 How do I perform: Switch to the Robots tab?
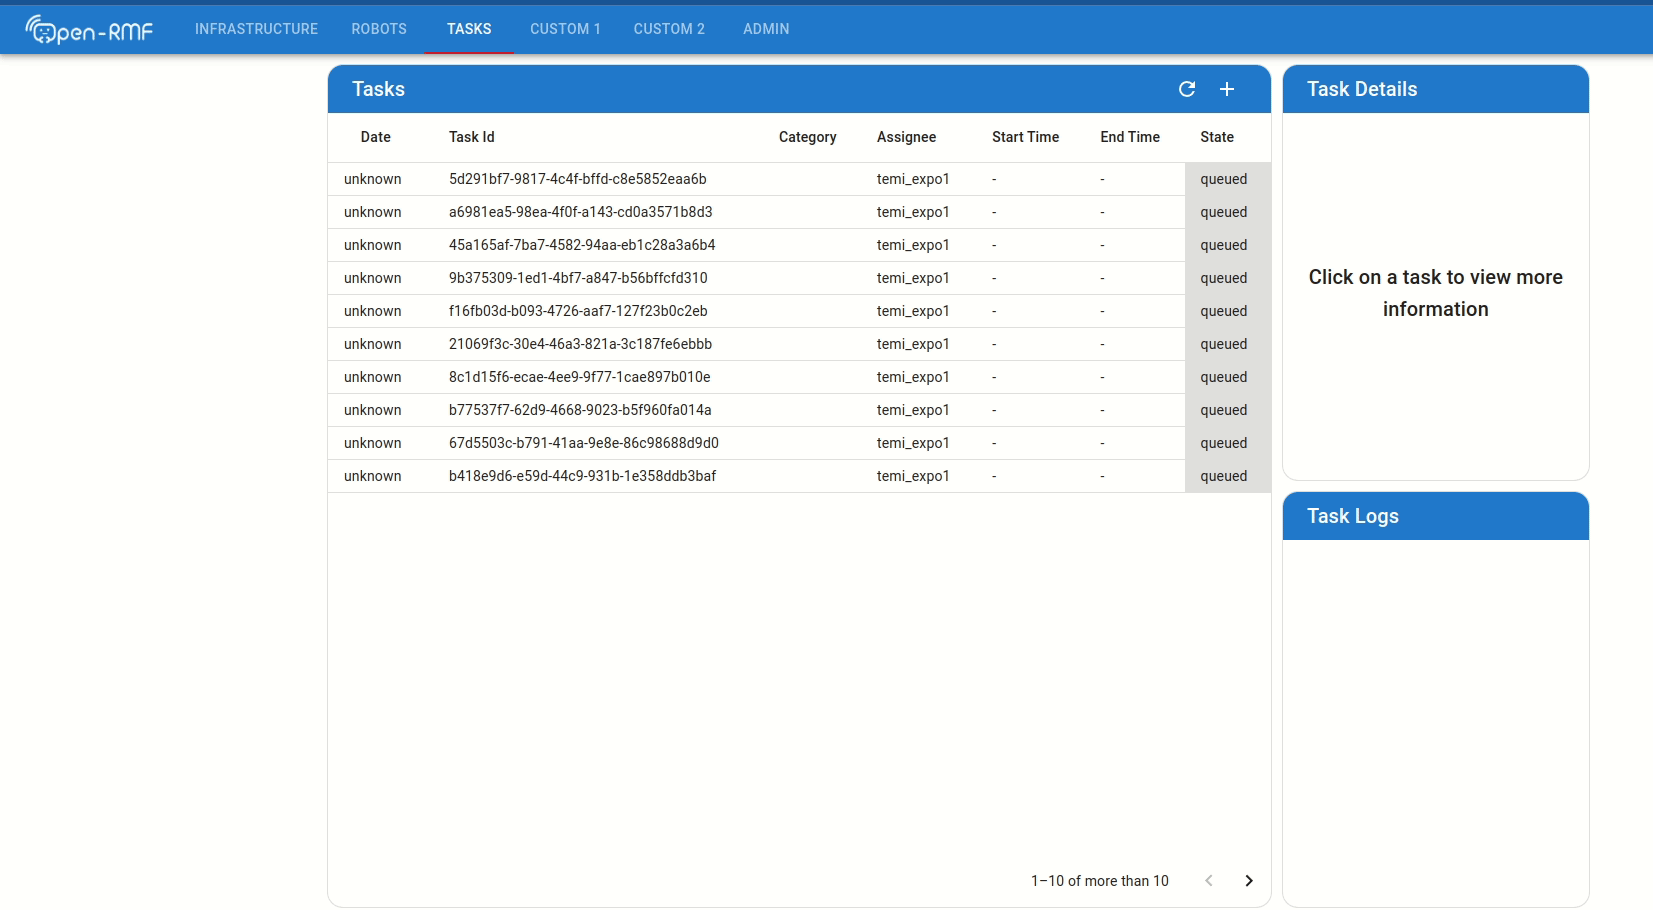(x=379, y=29)
